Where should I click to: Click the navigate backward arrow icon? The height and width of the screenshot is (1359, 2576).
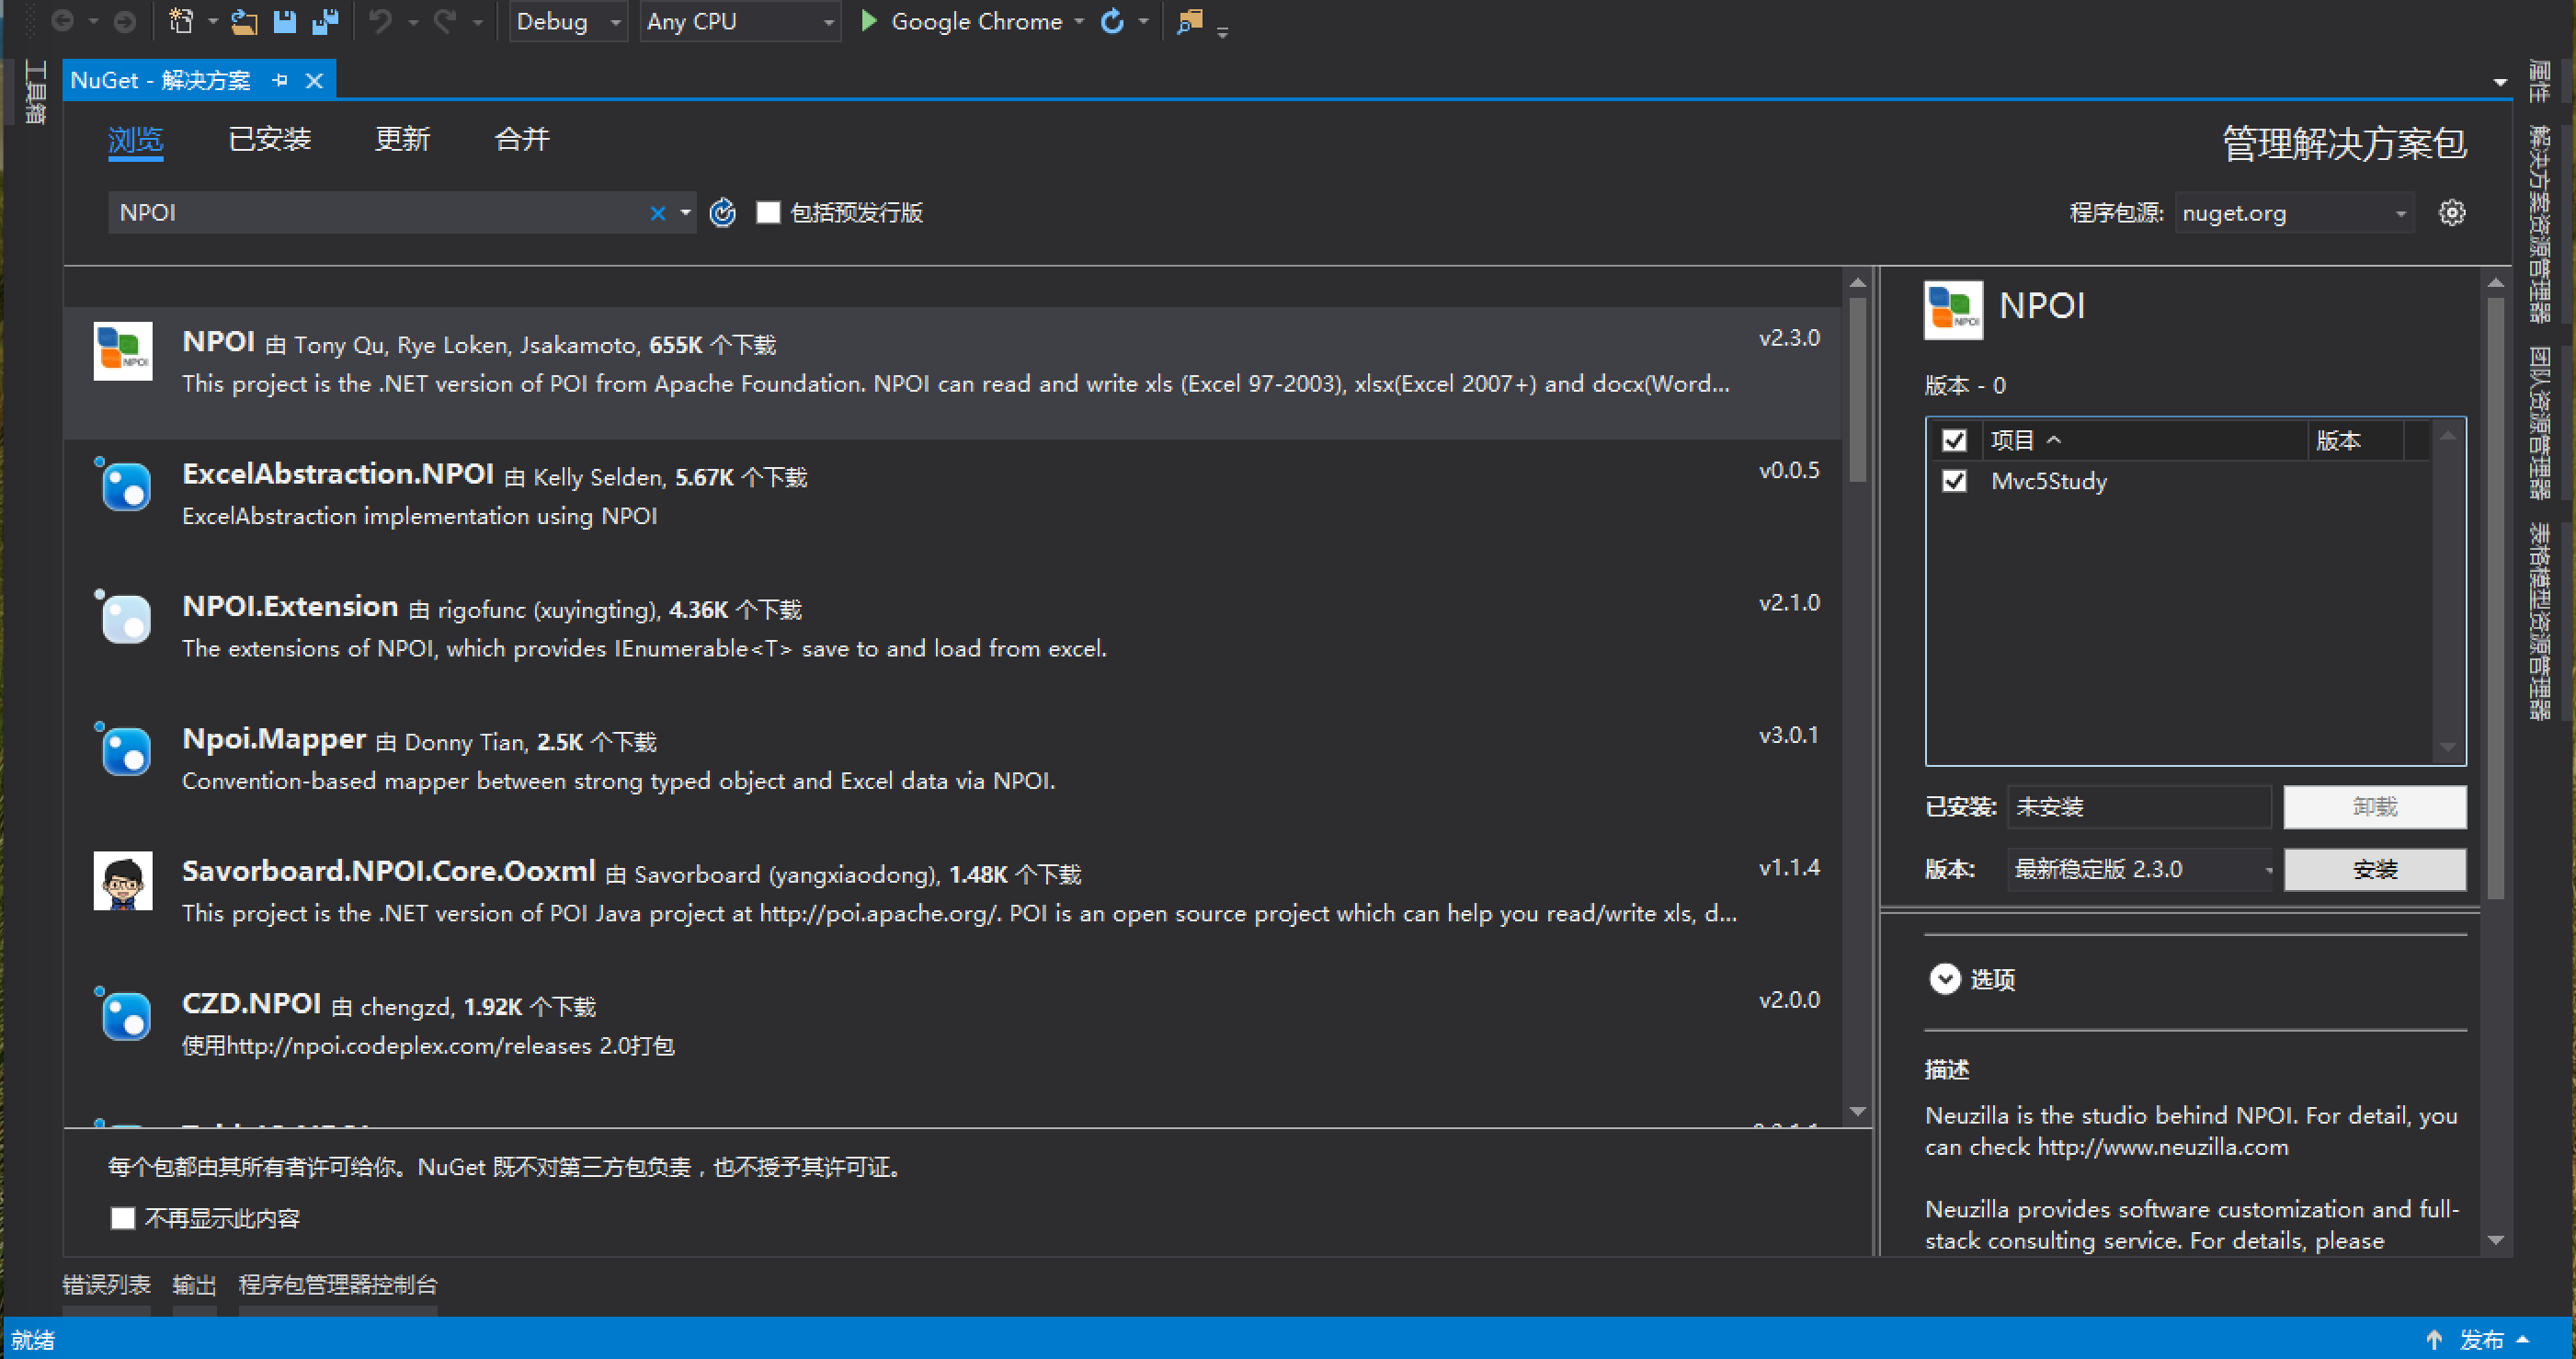point(62,21)
